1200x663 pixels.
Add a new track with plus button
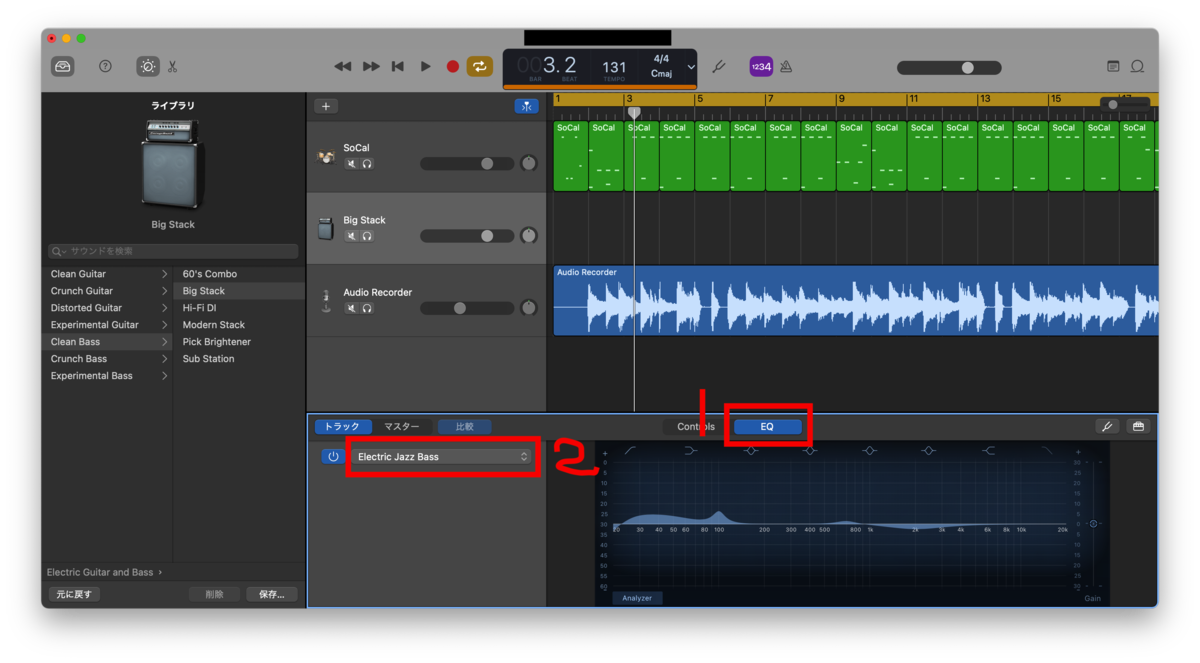click(x=326, y=106)
